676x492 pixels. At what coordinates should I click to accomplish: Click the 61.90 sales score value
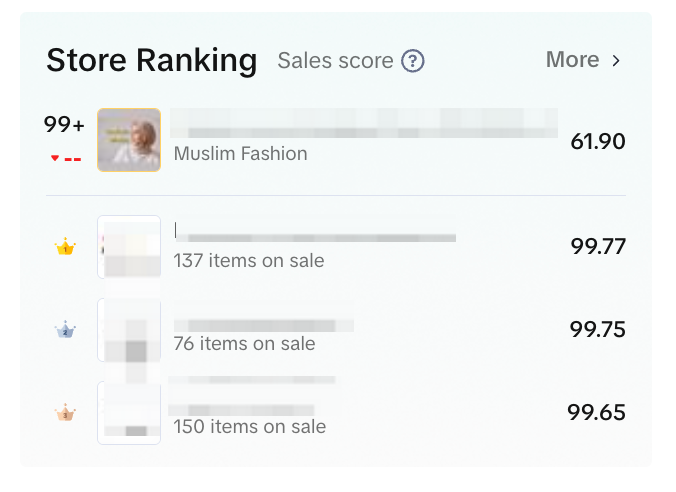coord(597,142)
